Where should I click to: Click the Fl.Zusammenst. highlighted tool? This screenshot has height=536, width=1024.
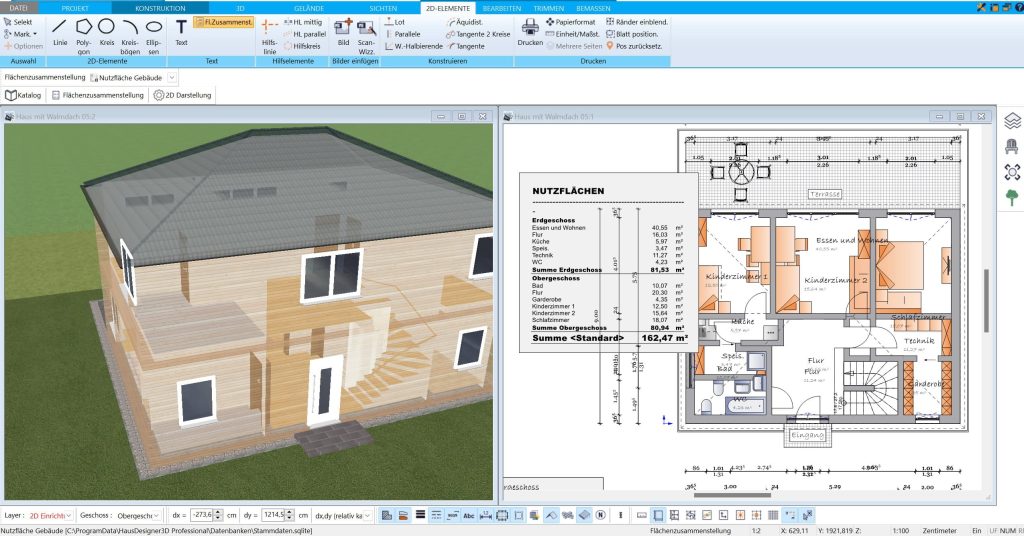[x=223, y=22]
